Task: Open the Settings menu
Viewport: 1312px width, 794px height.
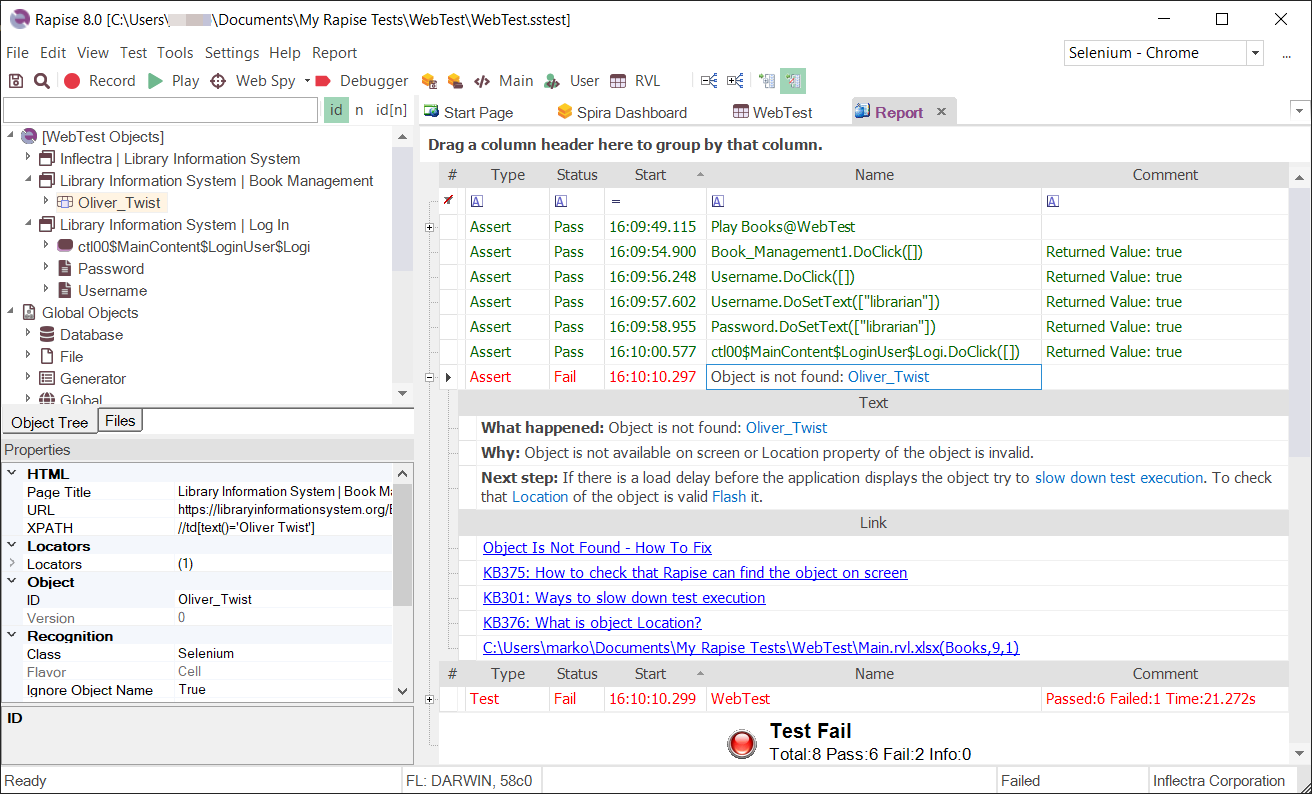Action: pyautogui.click(x=232, y=53)
